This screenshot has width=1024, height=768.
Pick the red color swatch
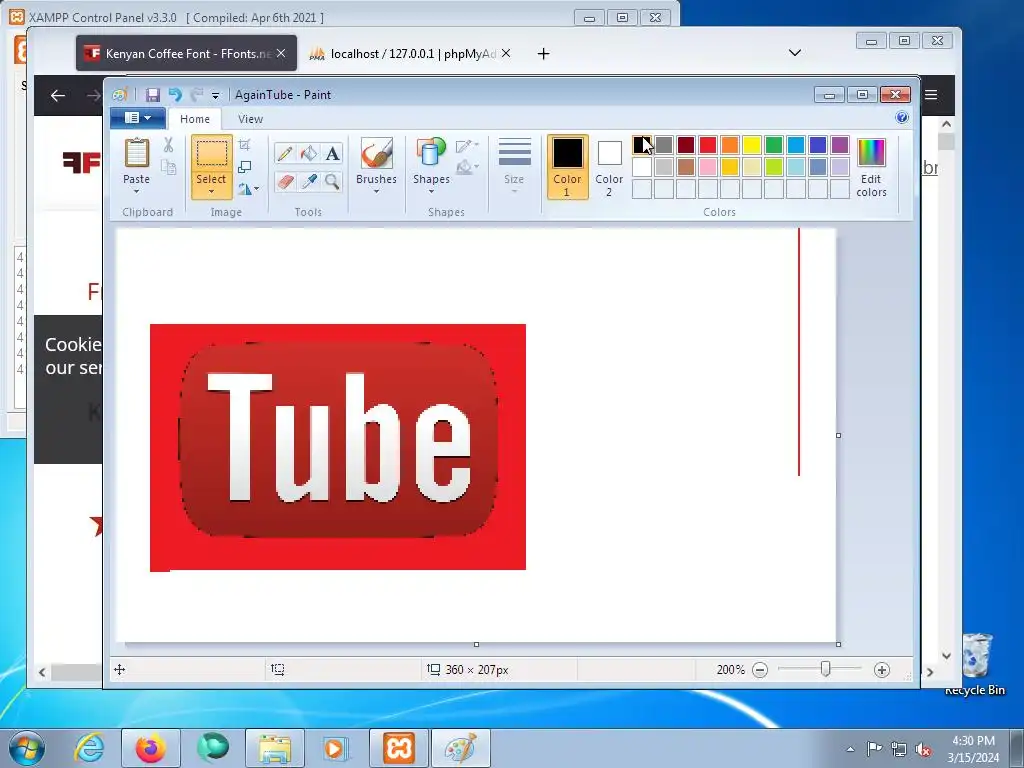coord(708,145)
